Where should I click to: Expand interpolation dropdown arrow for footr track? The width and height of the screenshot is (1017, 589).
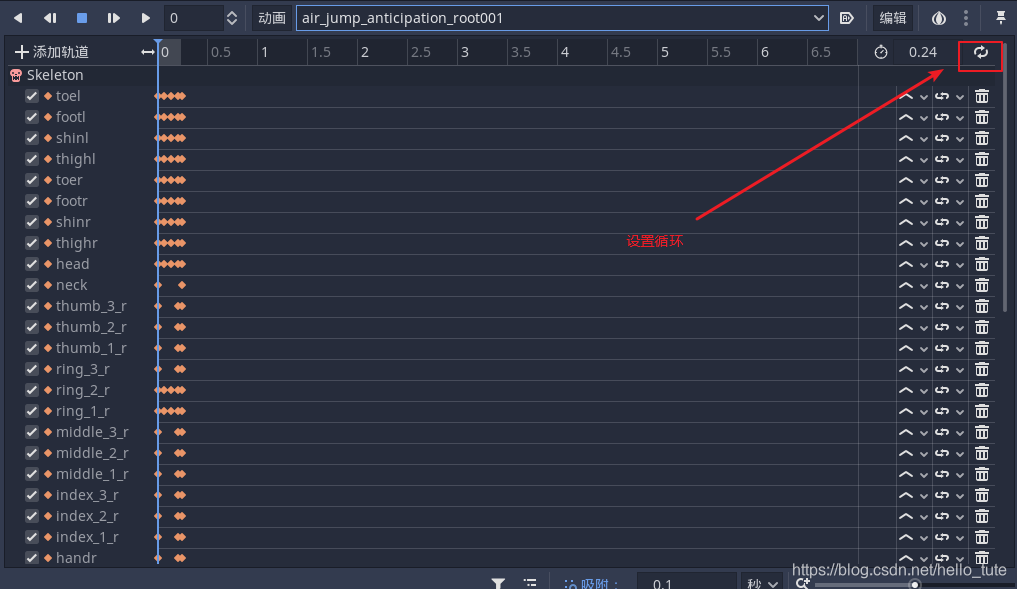point(924,202)
